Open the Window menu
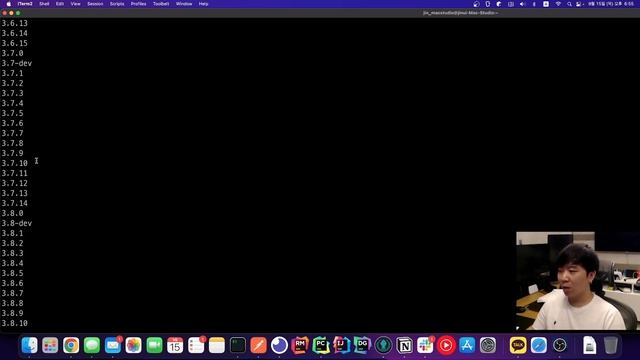This screenshot has height=360, width=640. point(184,4)
